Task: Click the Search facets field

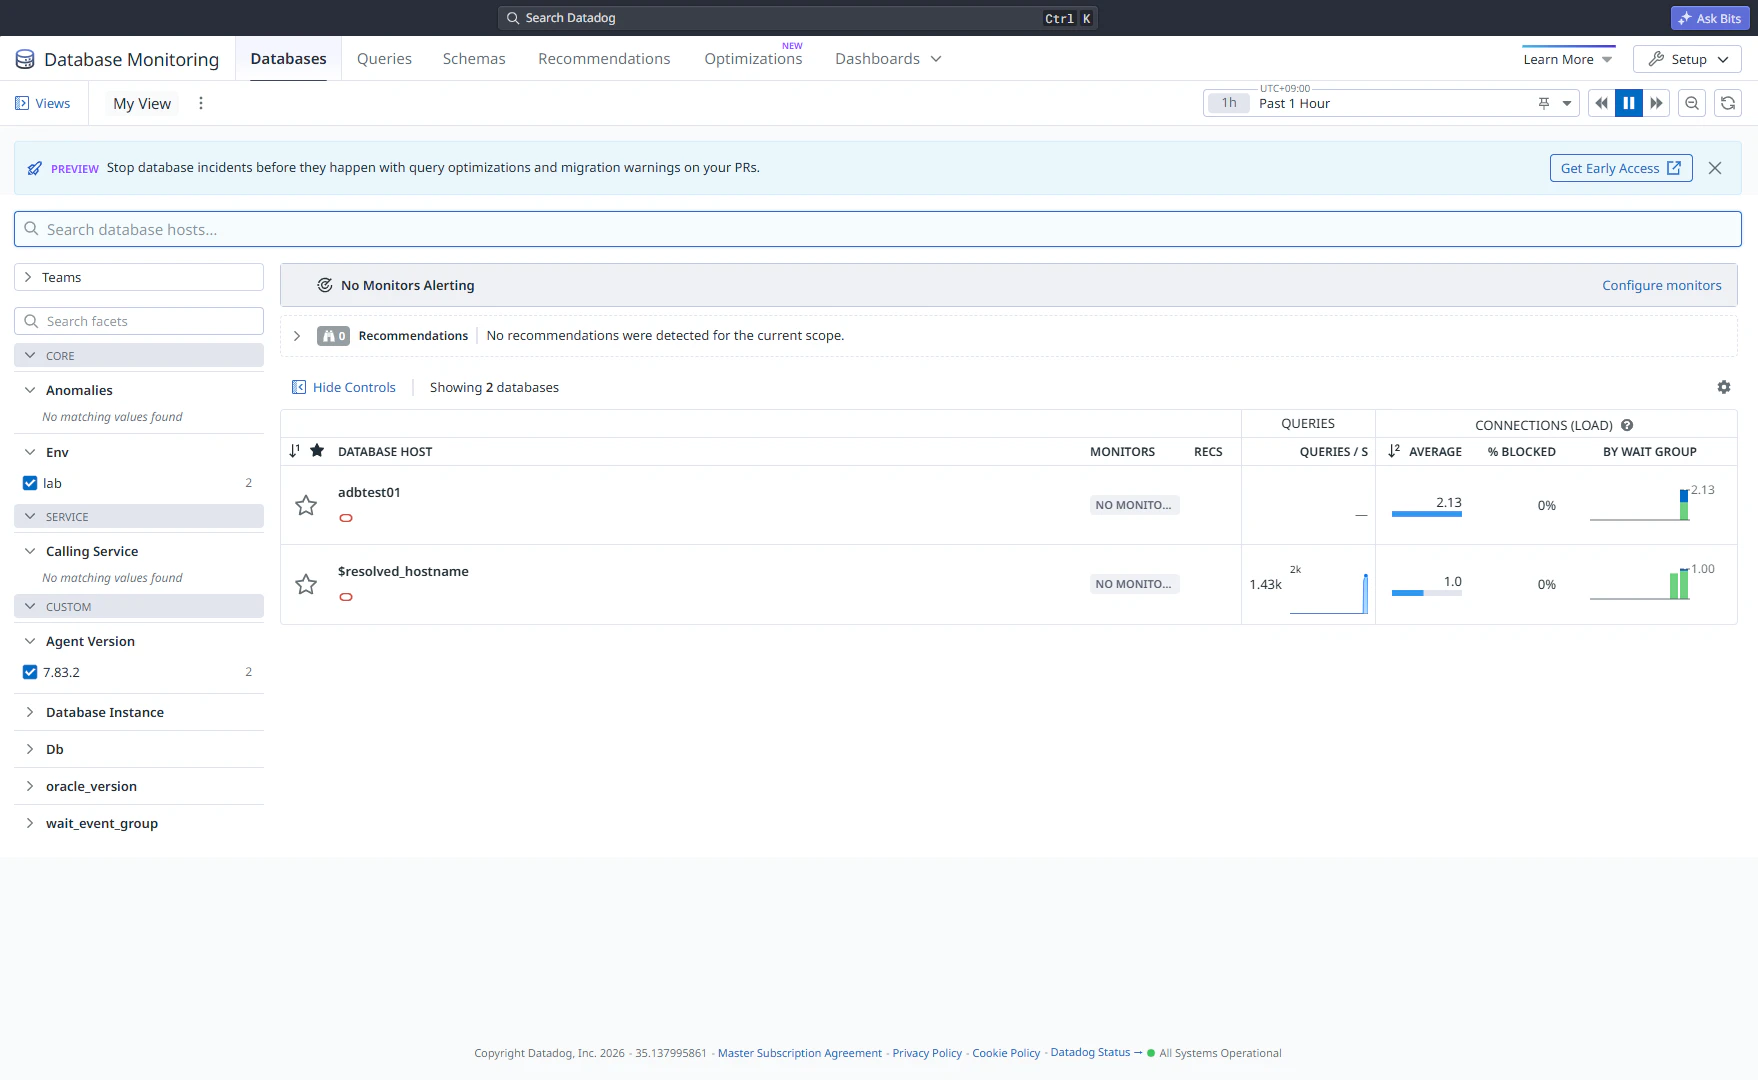Action: click(139, 321)
